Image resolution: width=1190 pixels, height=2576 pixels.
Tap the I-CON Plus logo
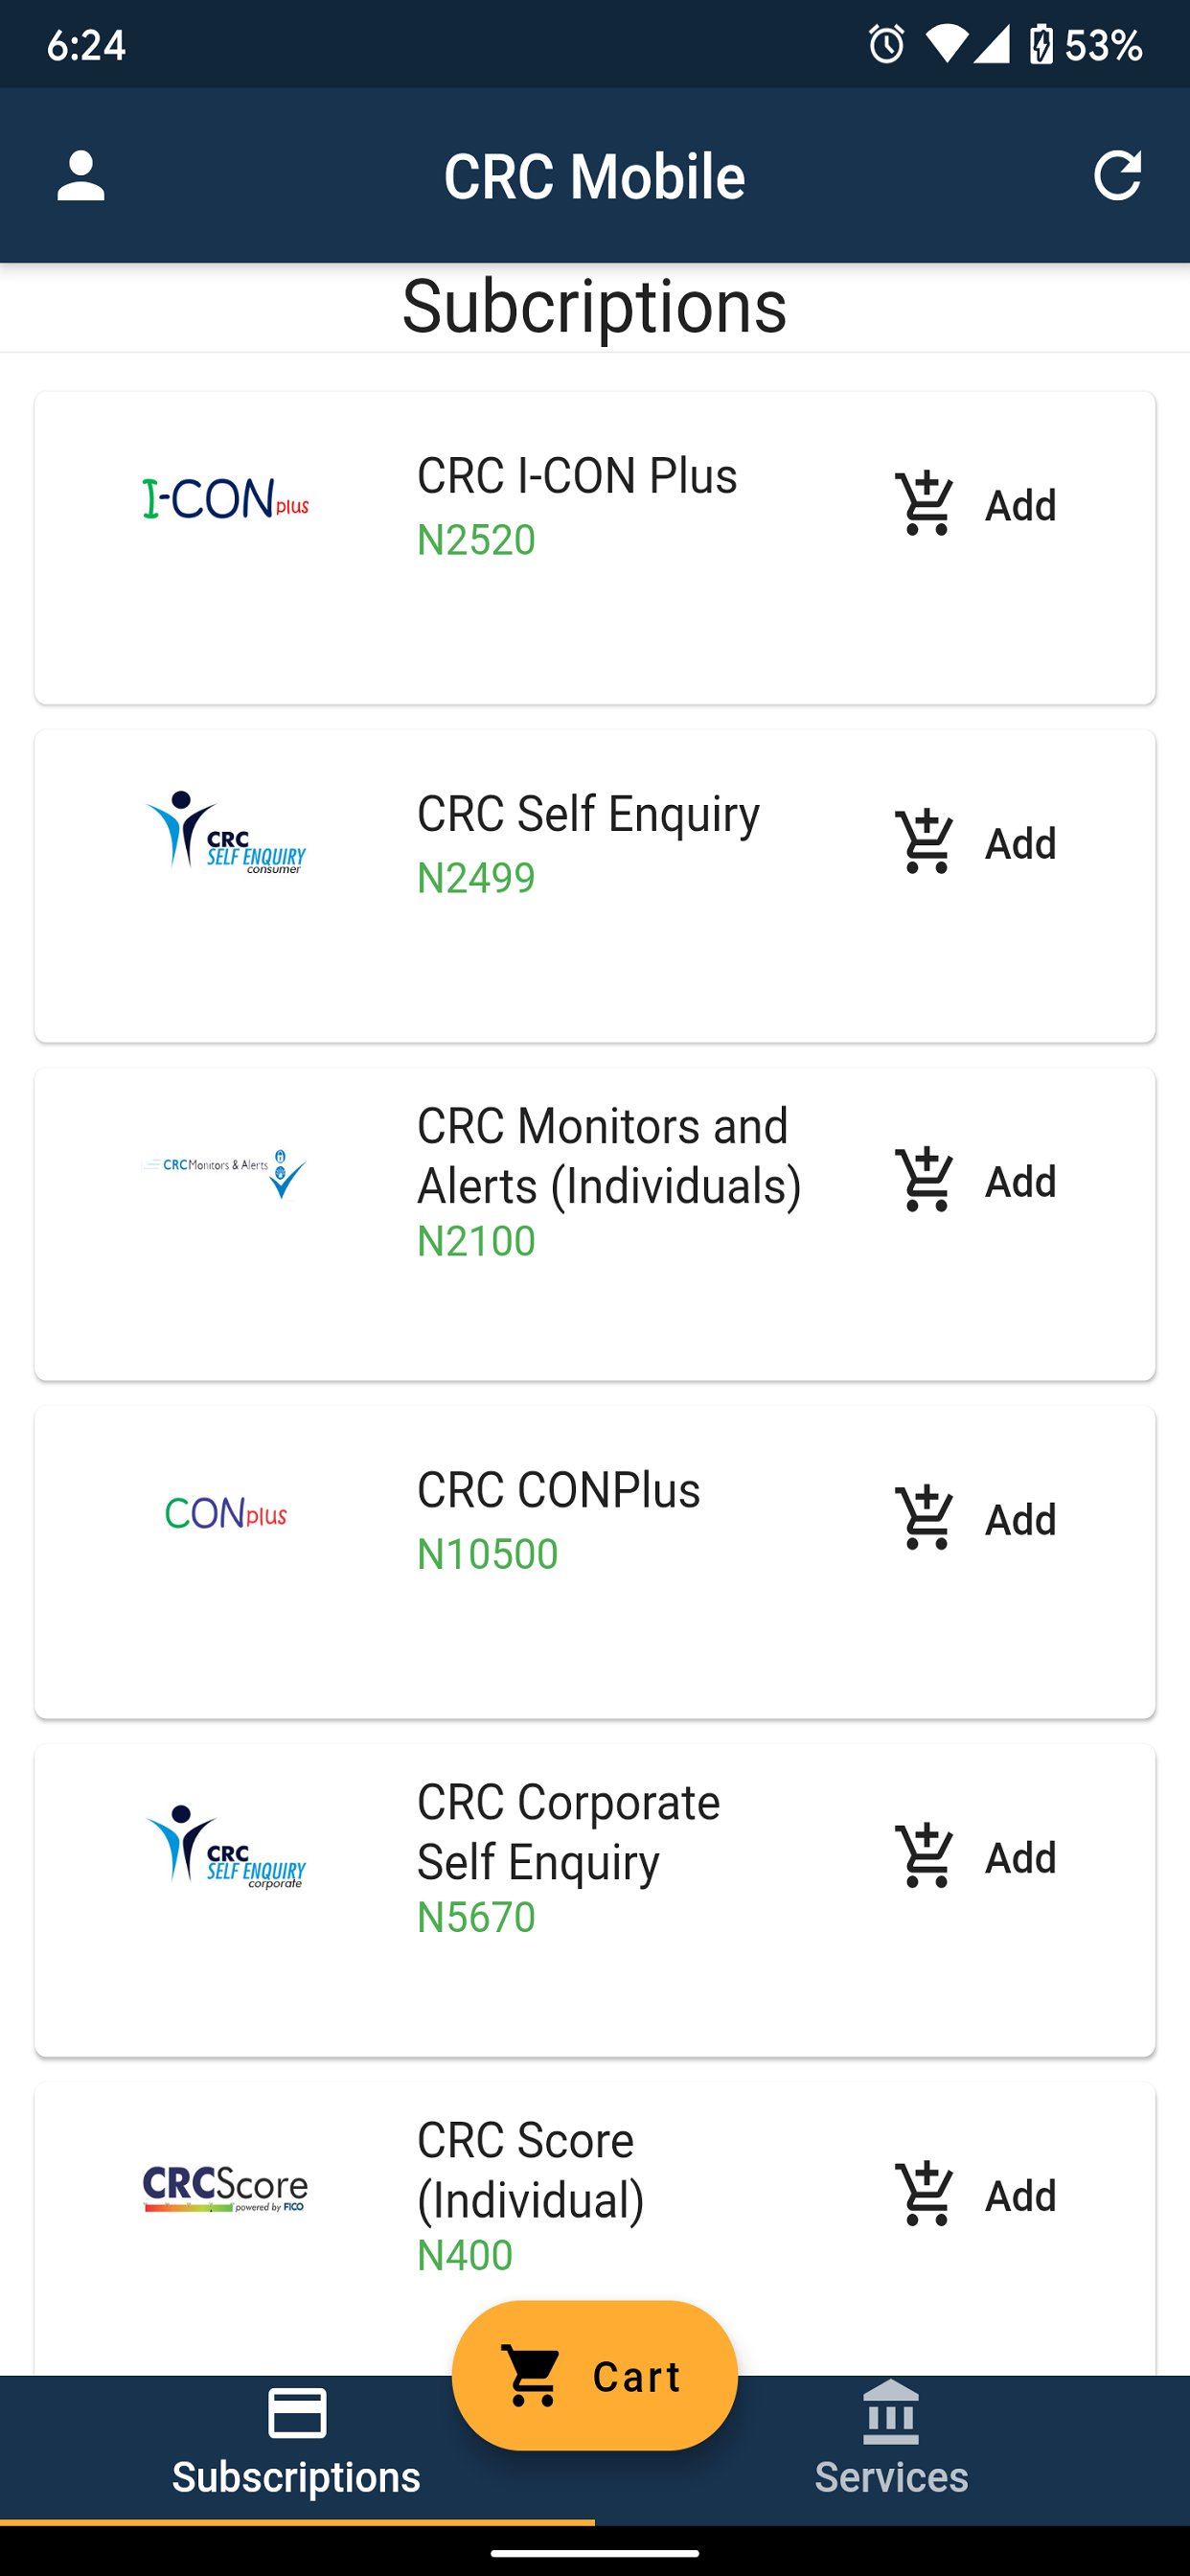[226, 499]
